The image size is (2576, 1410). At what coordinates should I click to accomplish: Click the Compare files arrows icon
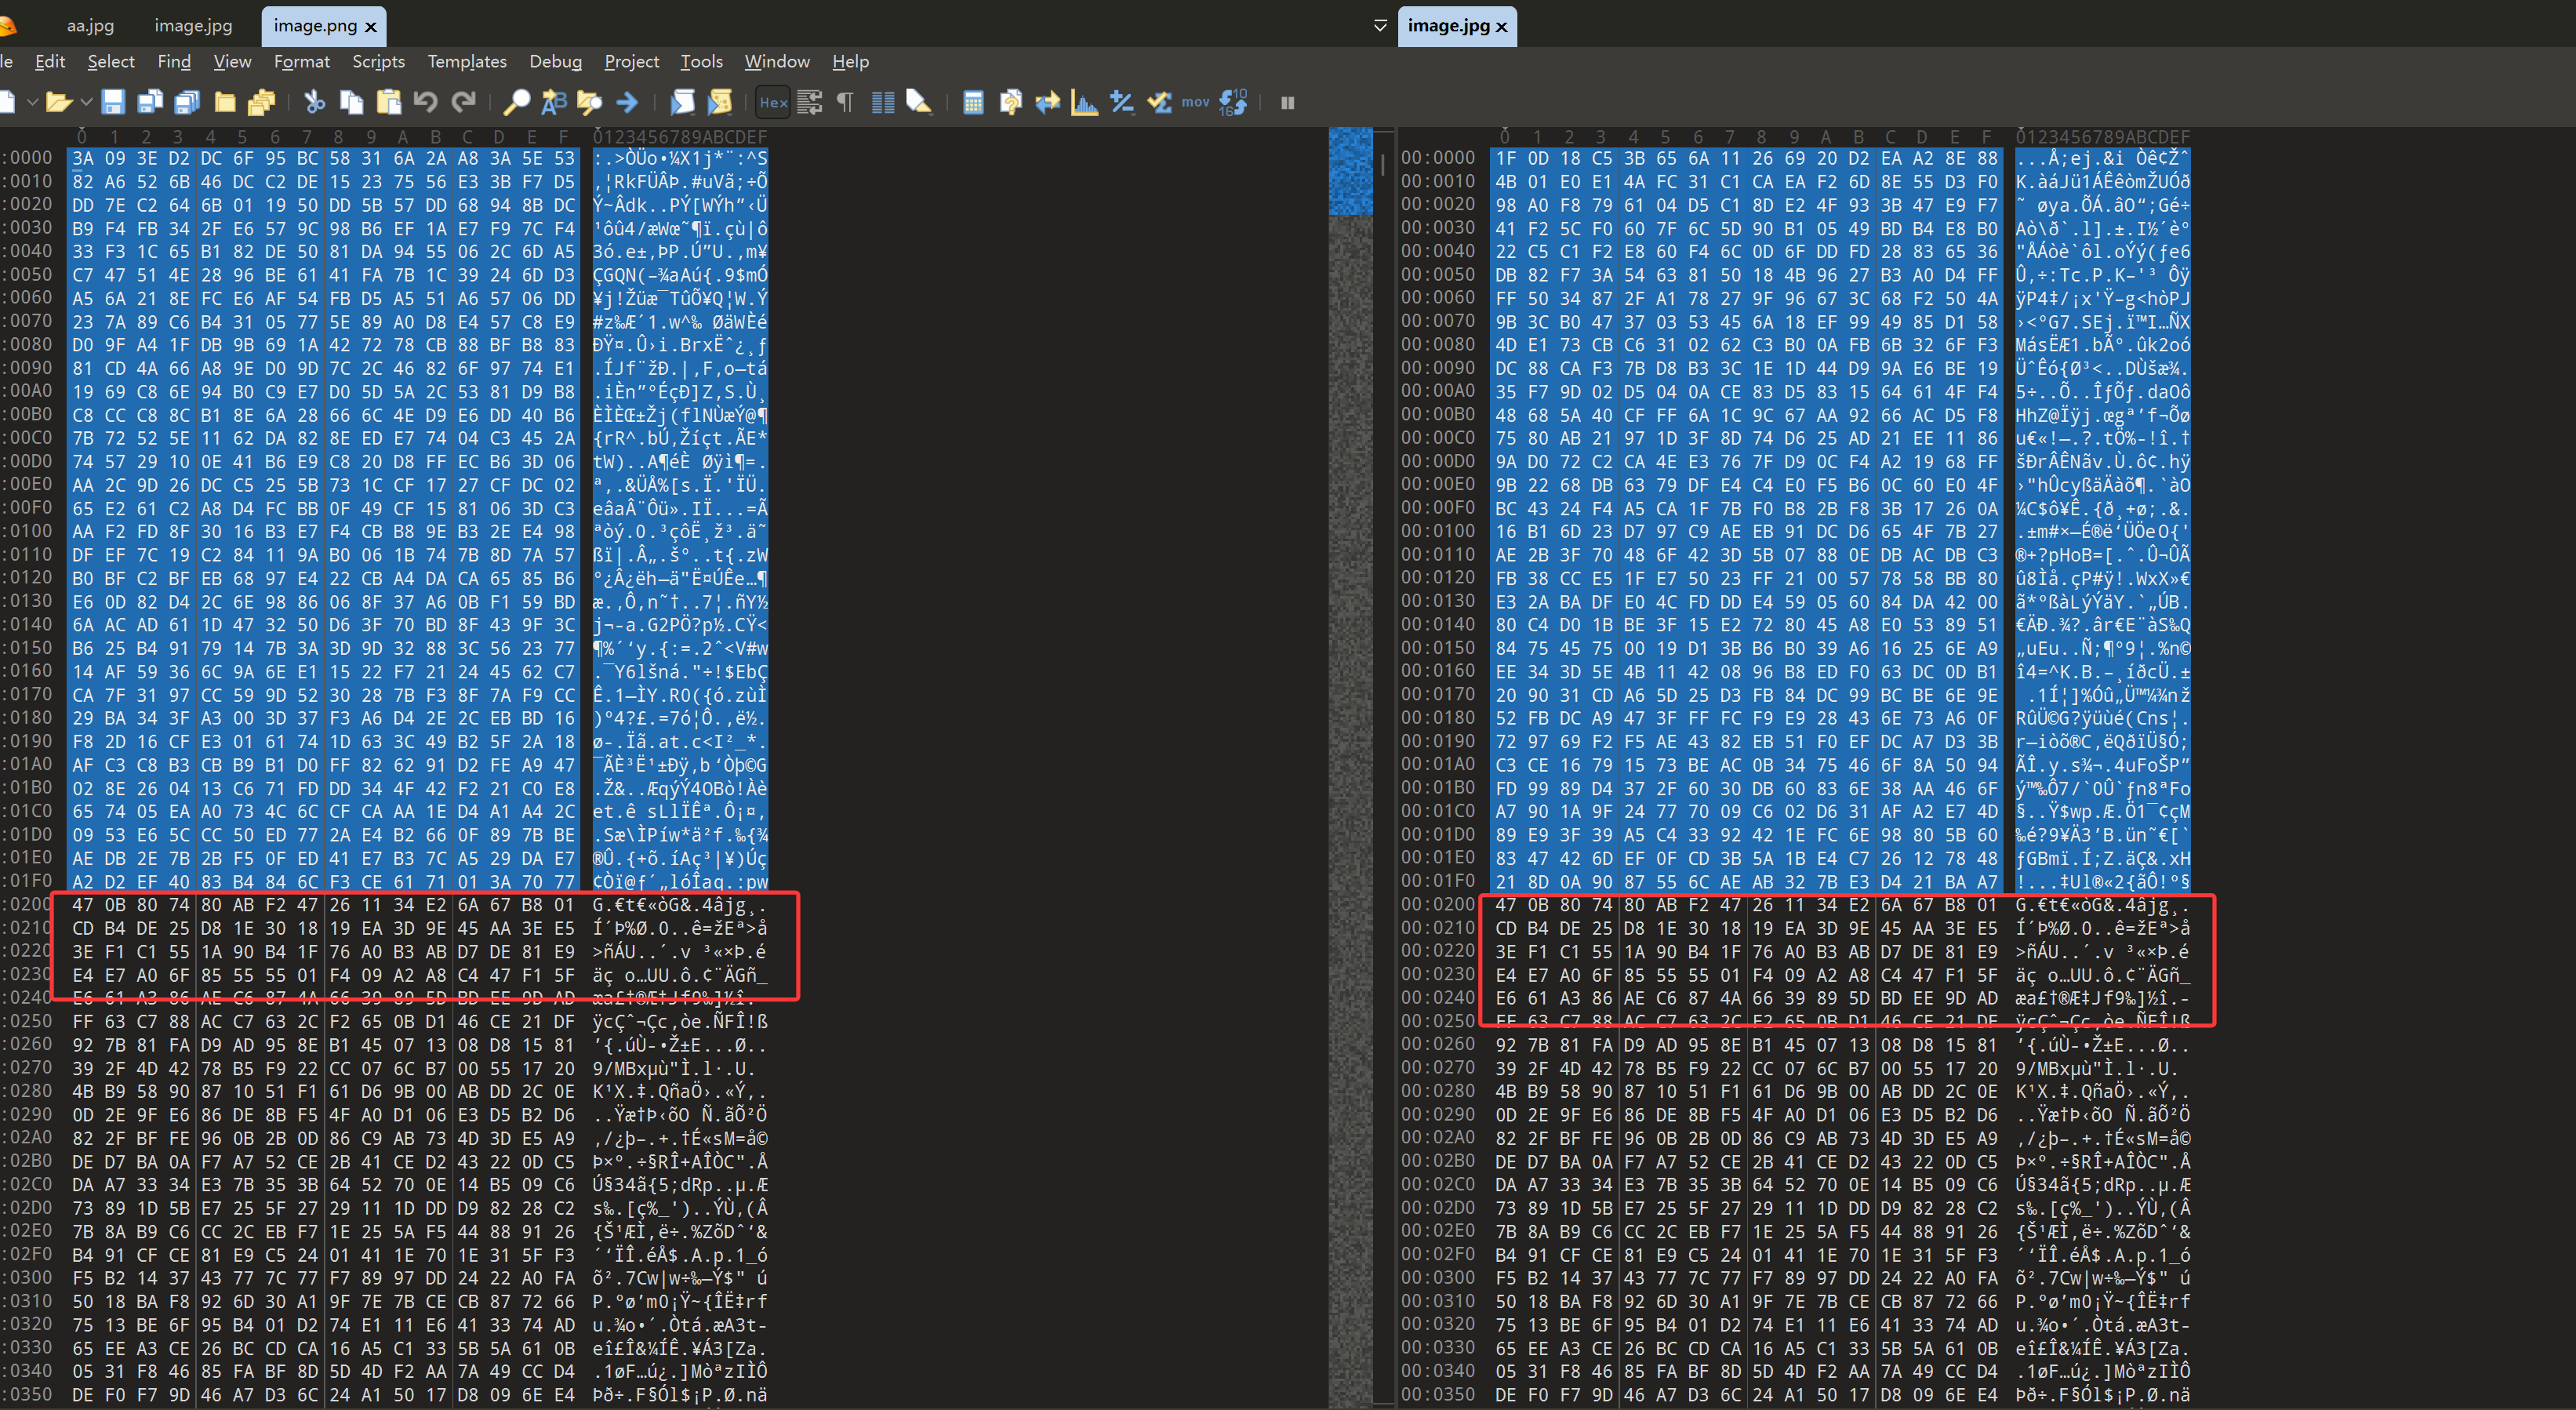click(x=1047, y=102)
